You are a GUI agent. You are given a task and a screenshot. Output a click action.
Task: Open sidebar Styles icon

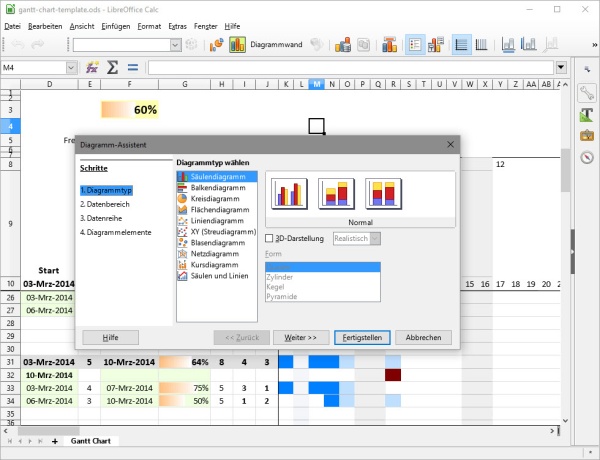point(587,114)
